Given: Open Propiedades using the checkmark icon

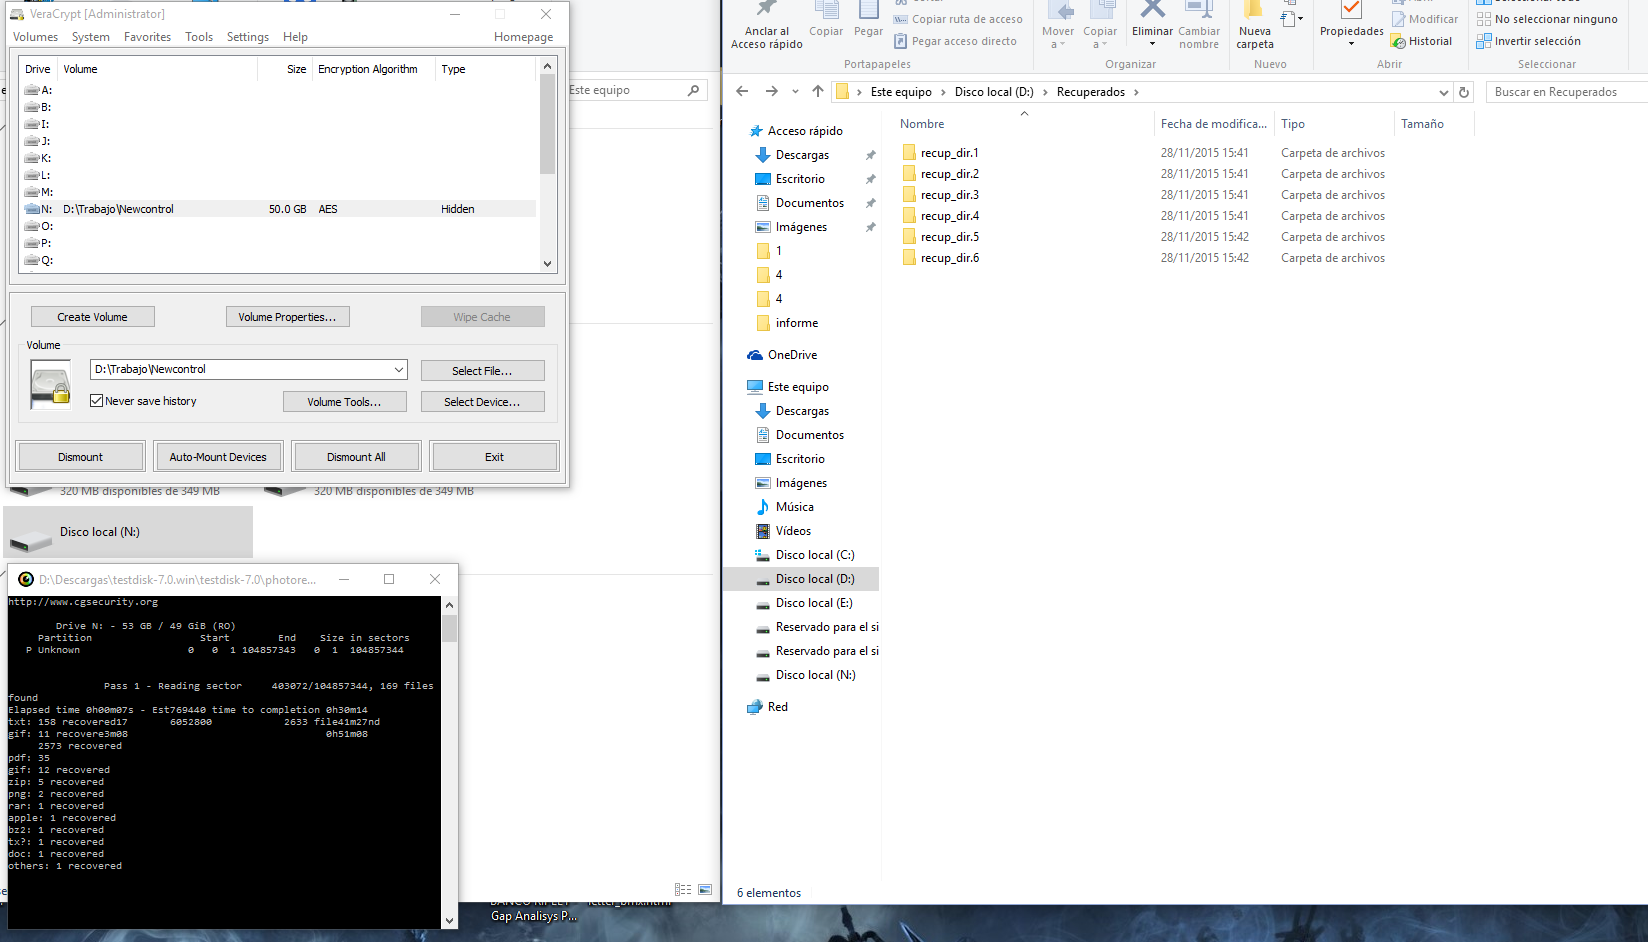Looking at the screenshot, I should [1351, 10].
